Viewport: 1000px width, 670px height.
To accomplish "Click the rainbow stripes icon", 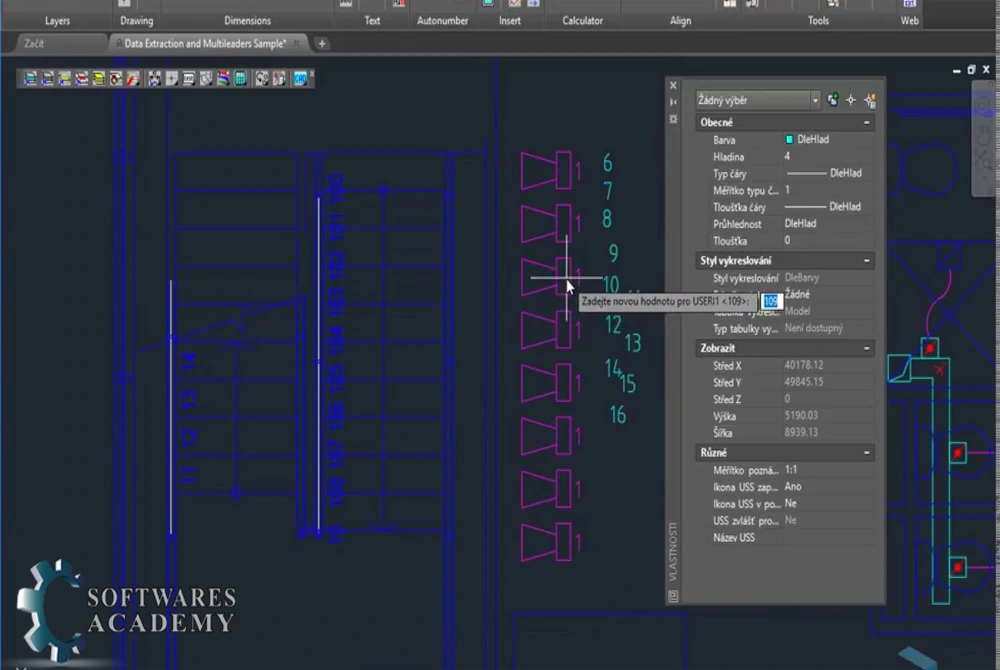I will (223, 78).
